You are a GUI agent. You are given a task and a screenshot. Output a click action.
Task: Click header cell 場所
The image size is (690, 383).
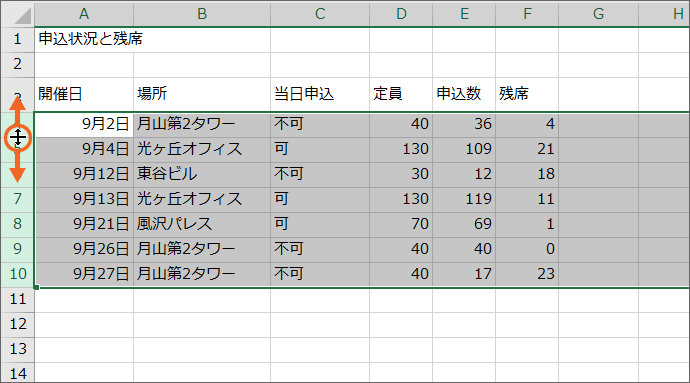[202, 94]
